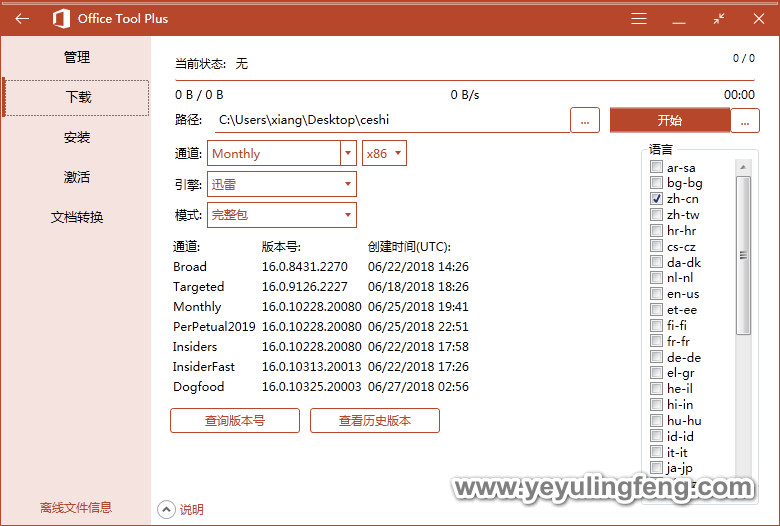
Task: Close the Office Tool Plus window
Action: 759,19
